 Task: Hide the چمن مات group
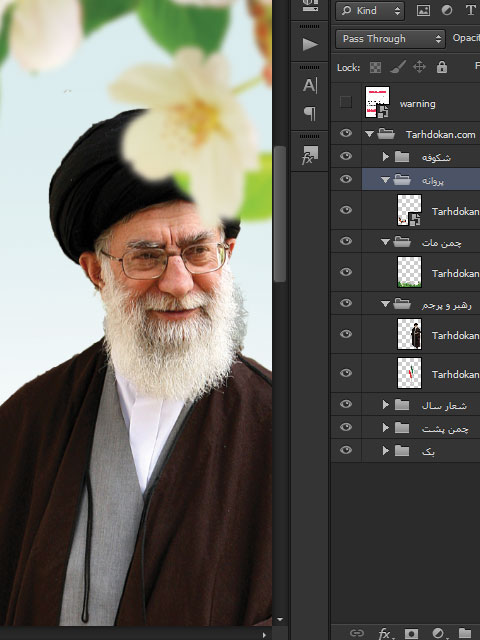[x=346, y=241]
